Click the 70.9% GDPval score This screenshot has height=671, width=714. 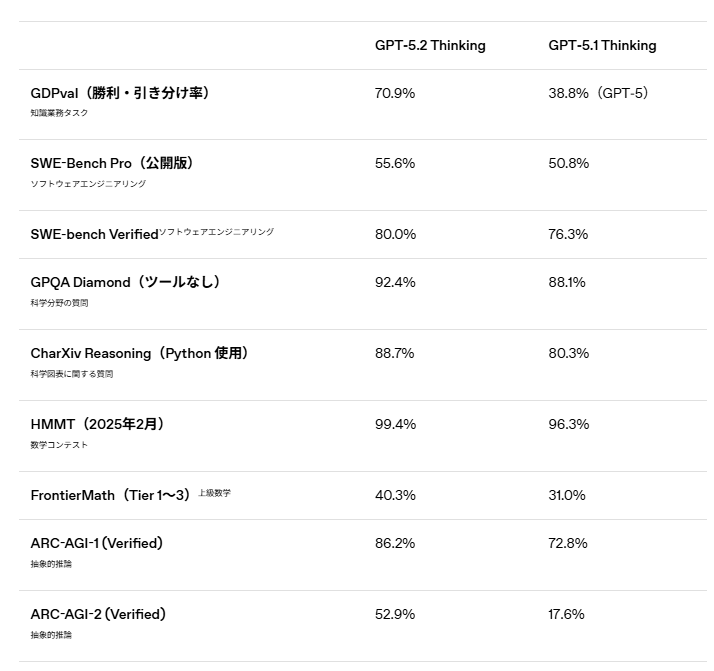pos(395,93)
